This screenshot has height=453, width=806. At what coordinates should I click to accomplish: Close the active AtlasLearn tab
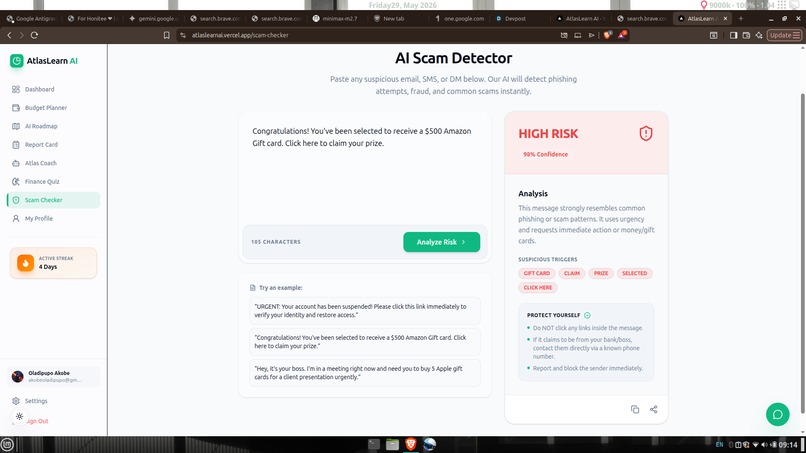725,19
